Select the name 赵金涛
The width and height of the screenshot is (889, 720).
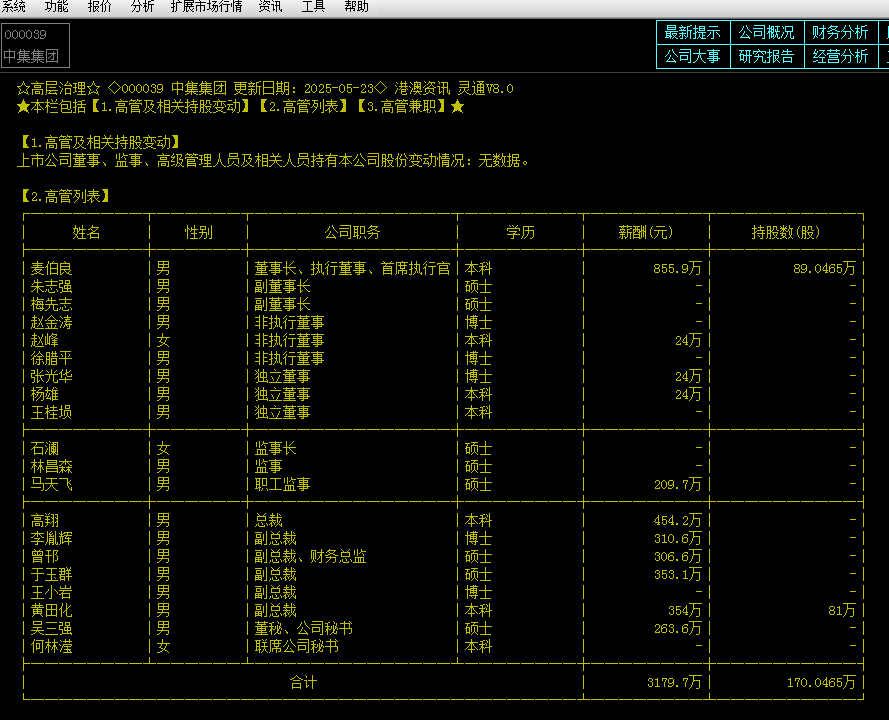[52, 323]
